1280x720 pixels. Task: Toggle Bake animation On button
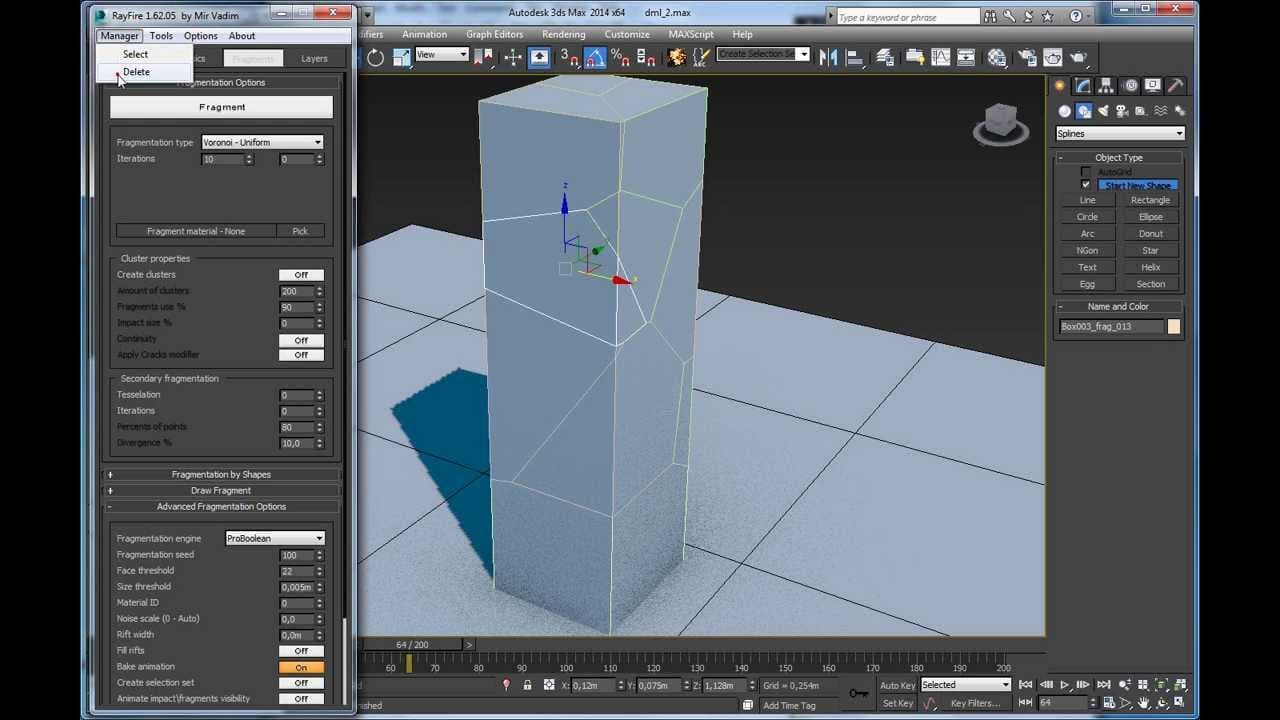(x=301, y=667)
